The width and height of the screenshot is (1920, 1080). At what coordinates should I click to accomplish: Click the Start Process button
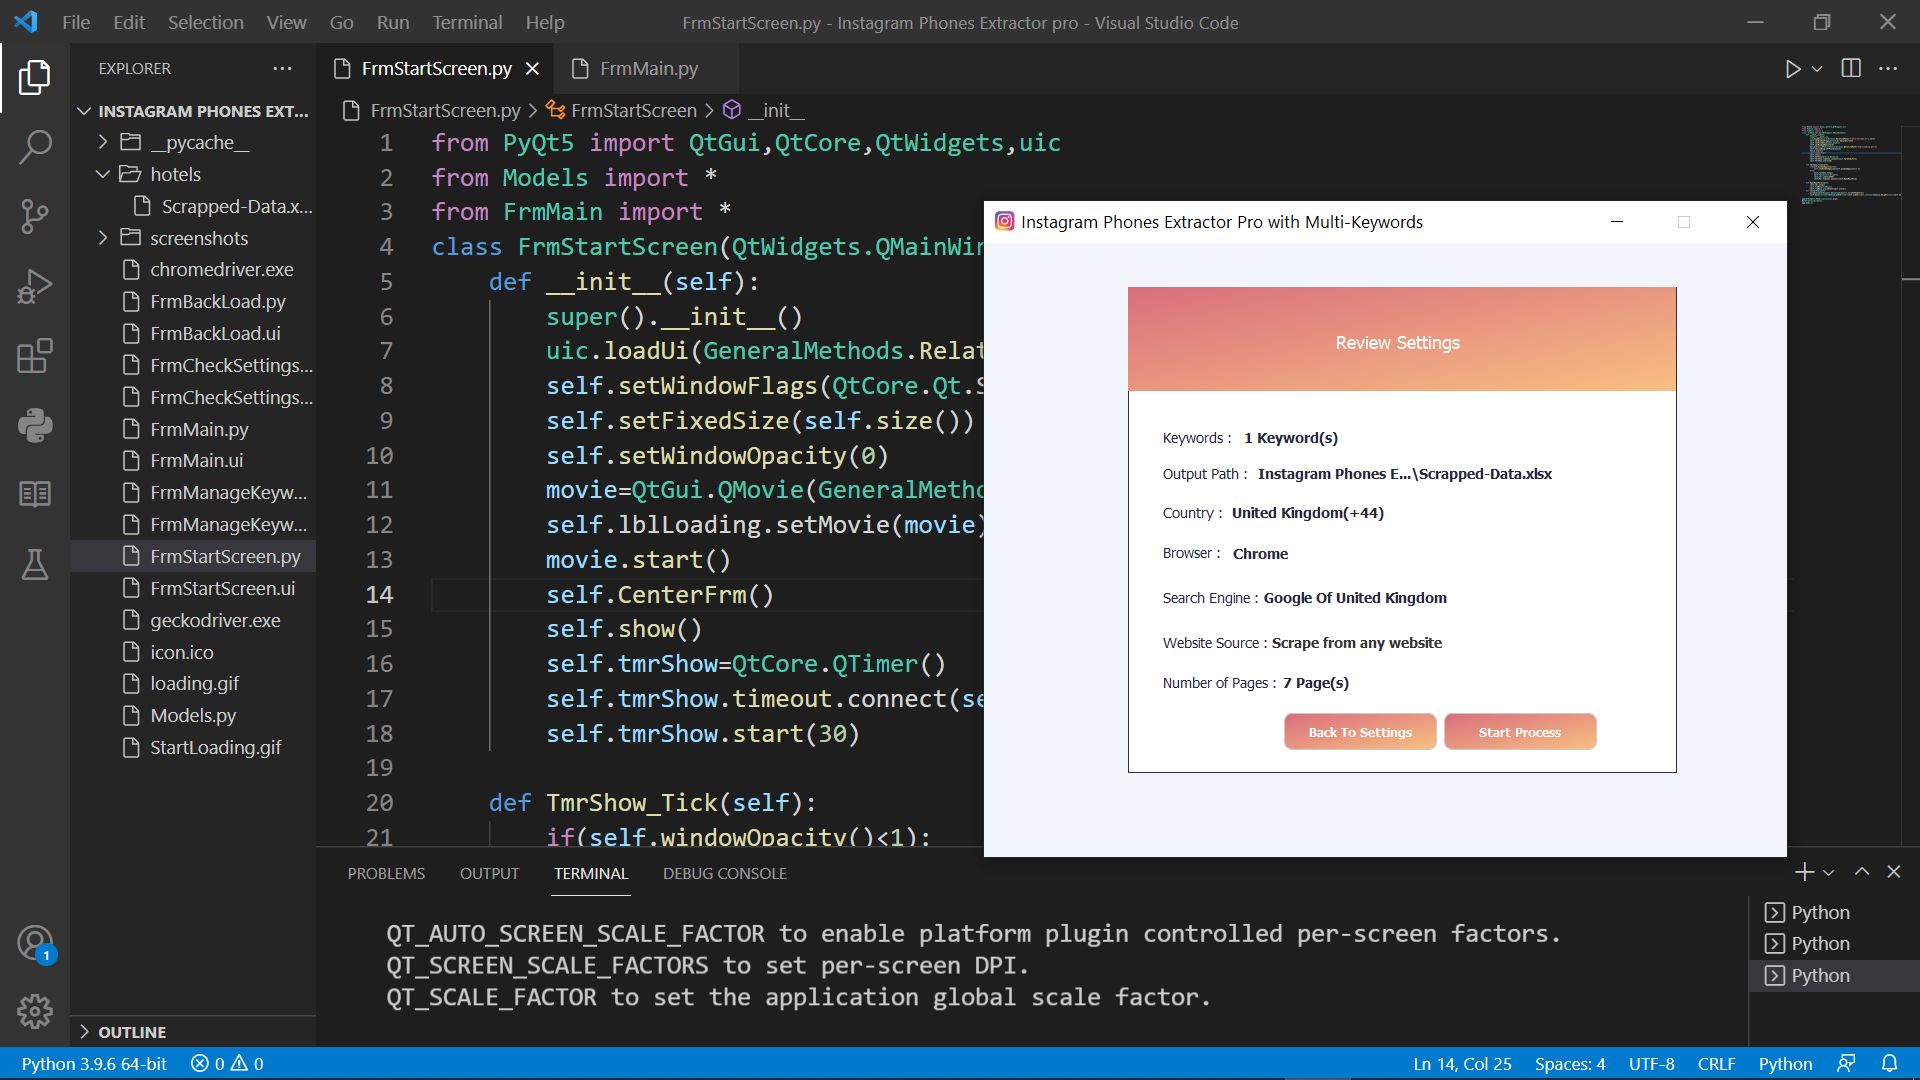coord(1519,732)
